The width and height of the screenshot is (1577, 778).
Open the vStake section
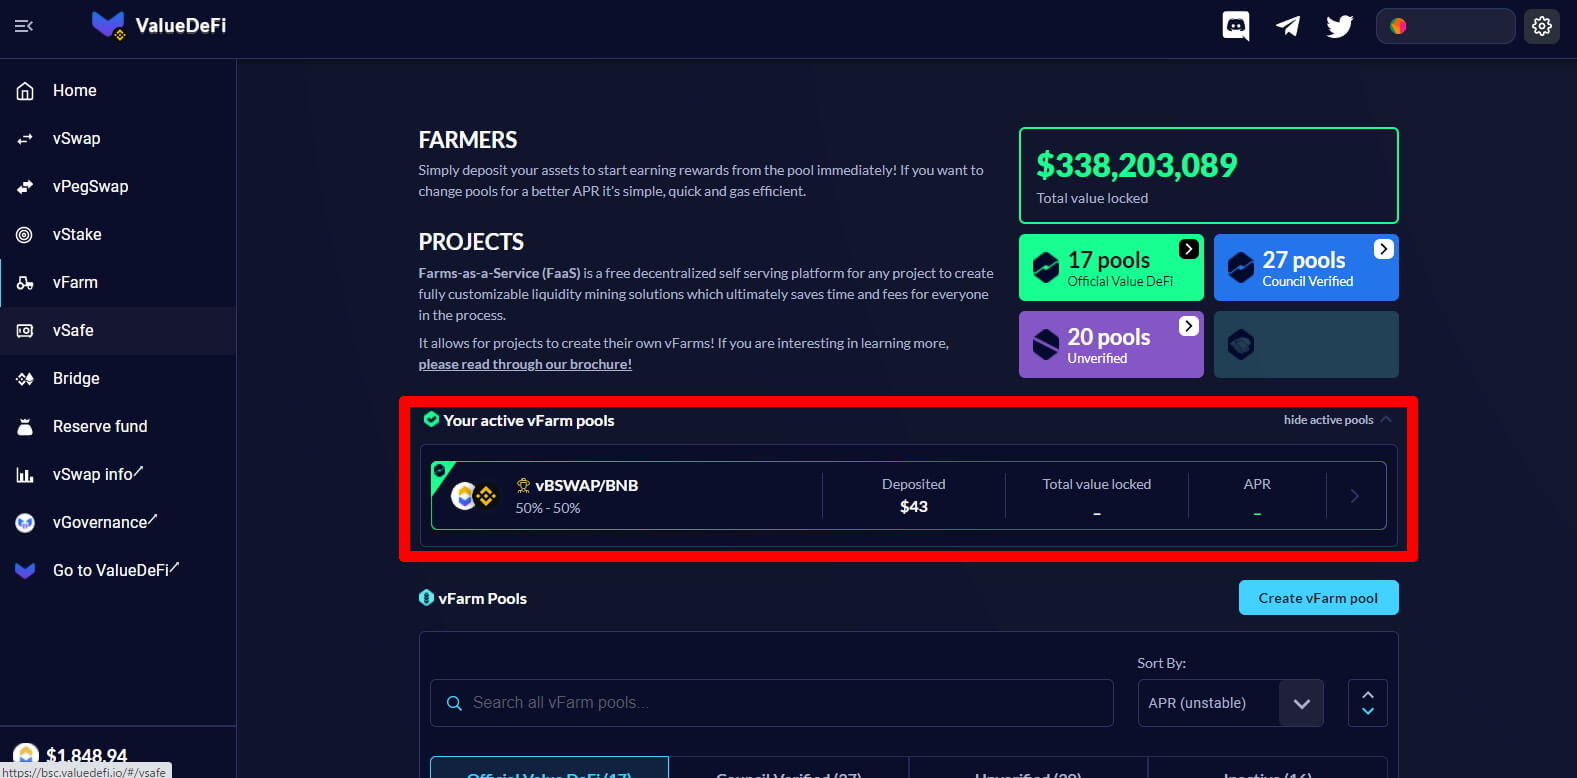[118, 235]
